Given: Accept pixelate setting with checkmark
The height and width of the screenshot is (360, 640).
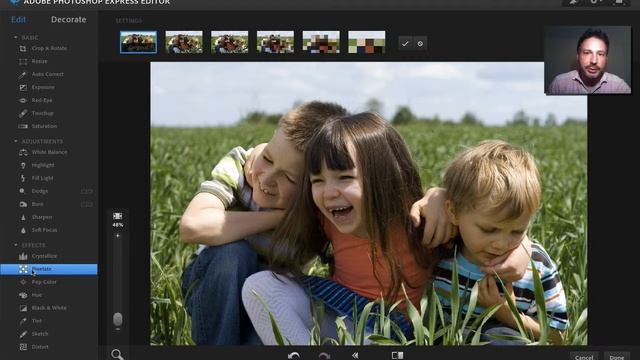Looking at the screenshot, I should tap(405, 44).
